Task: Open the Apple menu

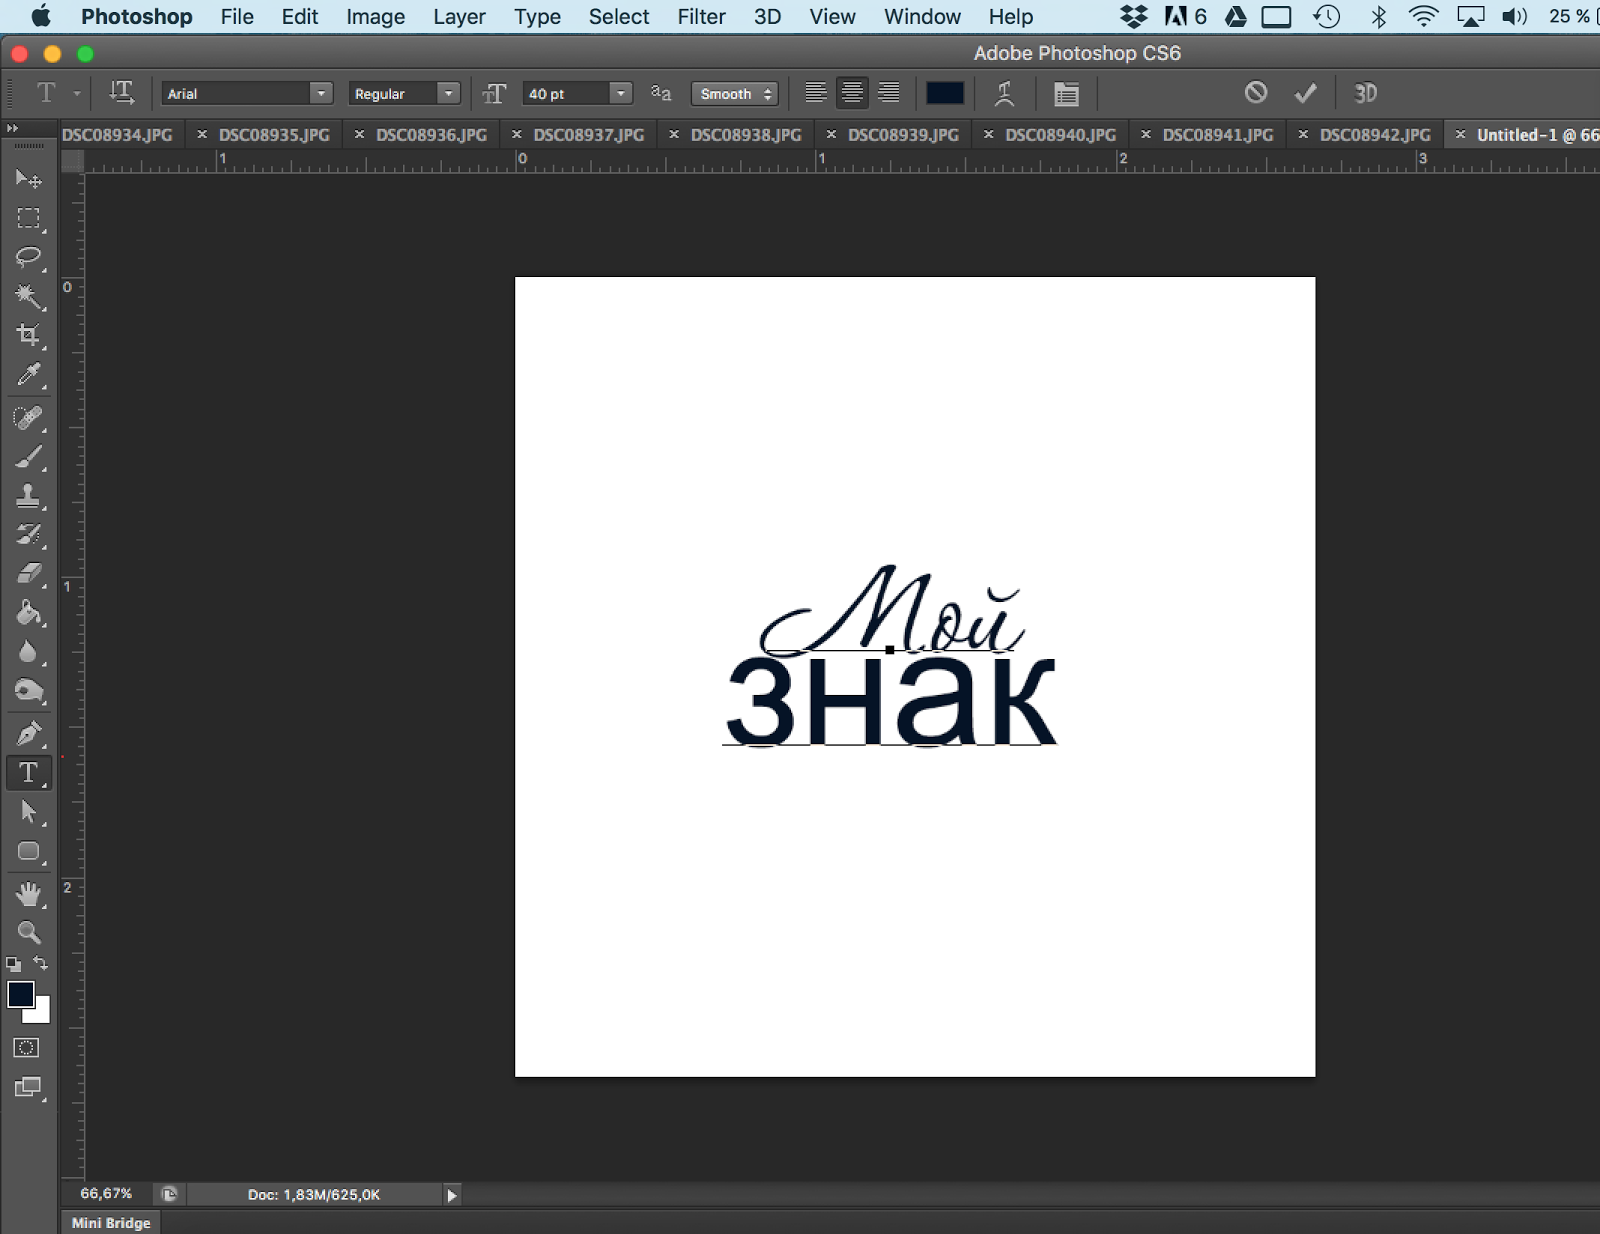Action: pos(40,17)
